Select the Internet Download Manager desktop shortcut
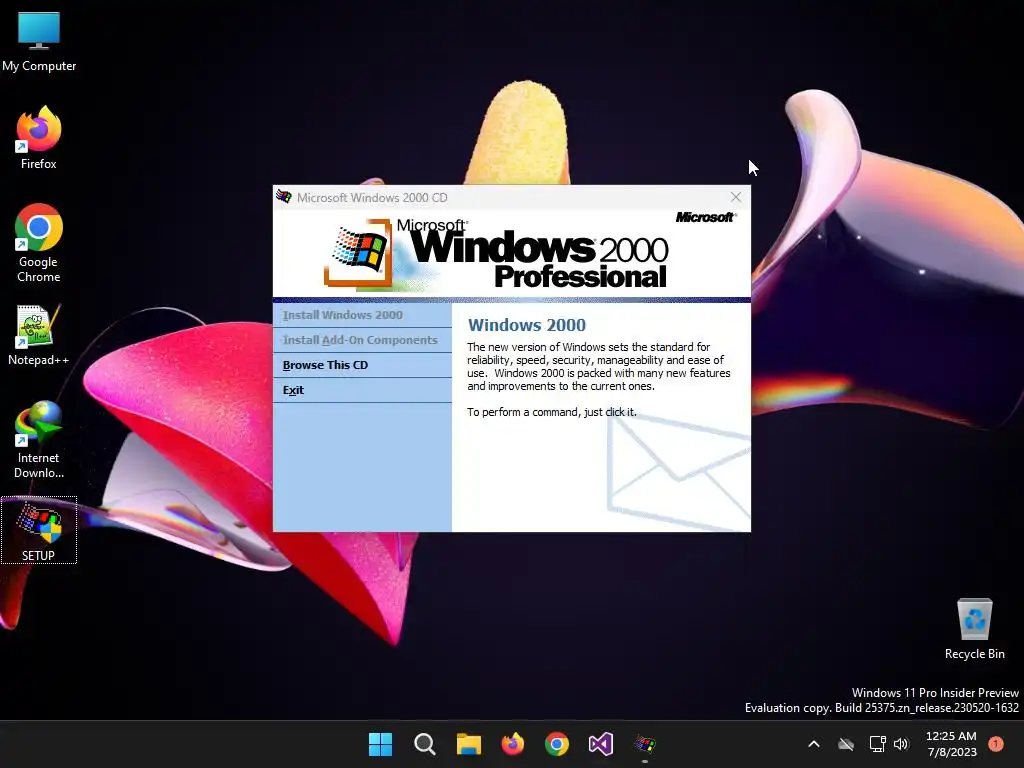Image resolution: width=1024 pixels, height=768 pixels. [39, 440]
